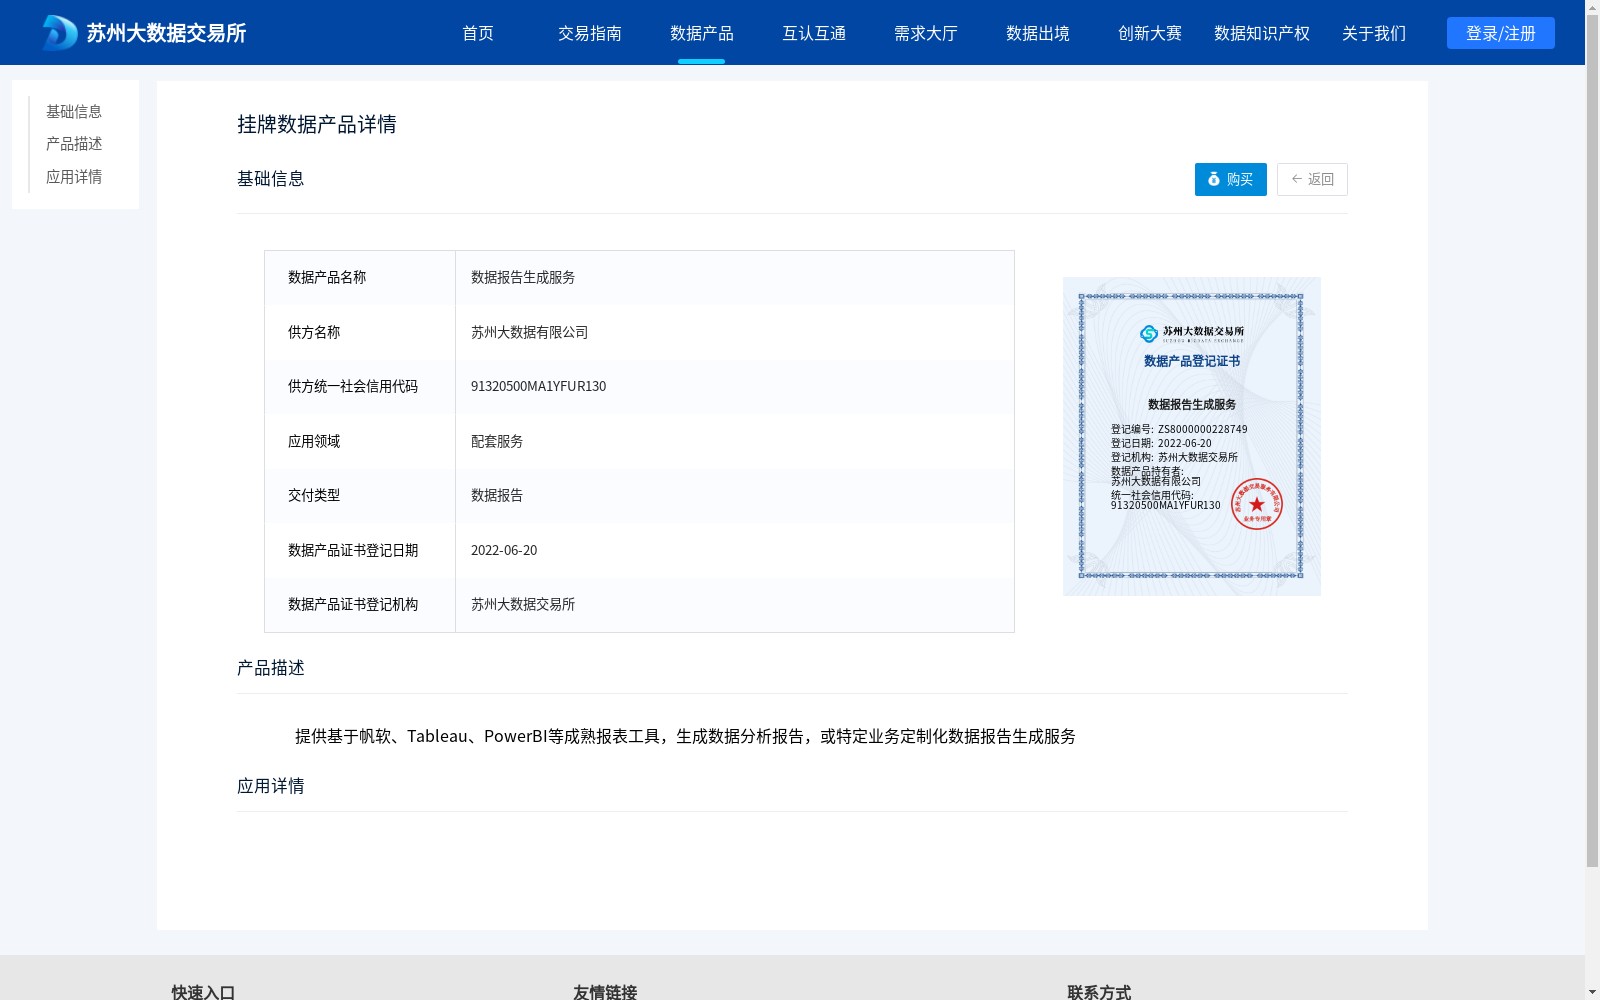Click the 购买 purchase button

(1231, 179)
